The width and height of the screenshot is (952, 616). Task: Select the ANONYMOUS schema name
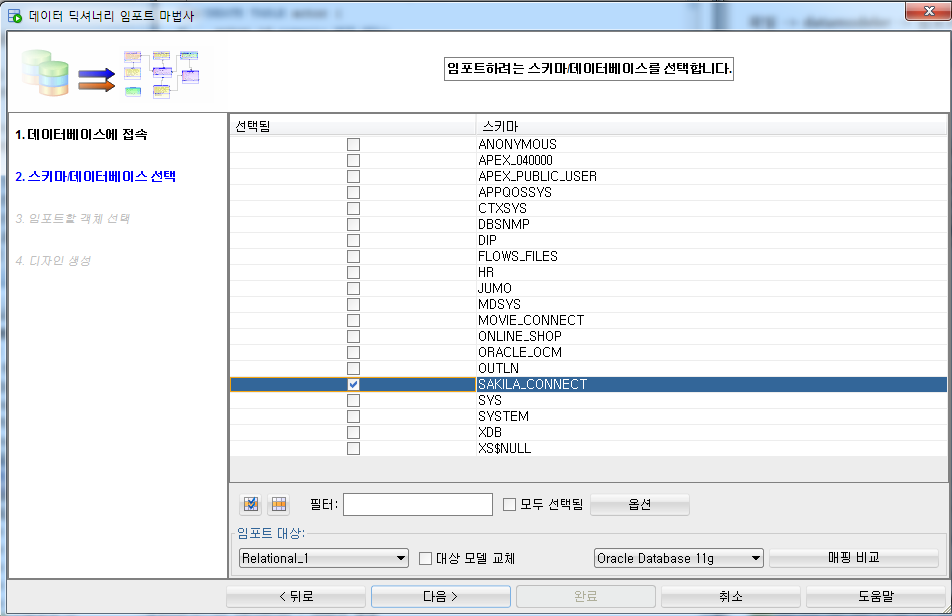[517, 144]
